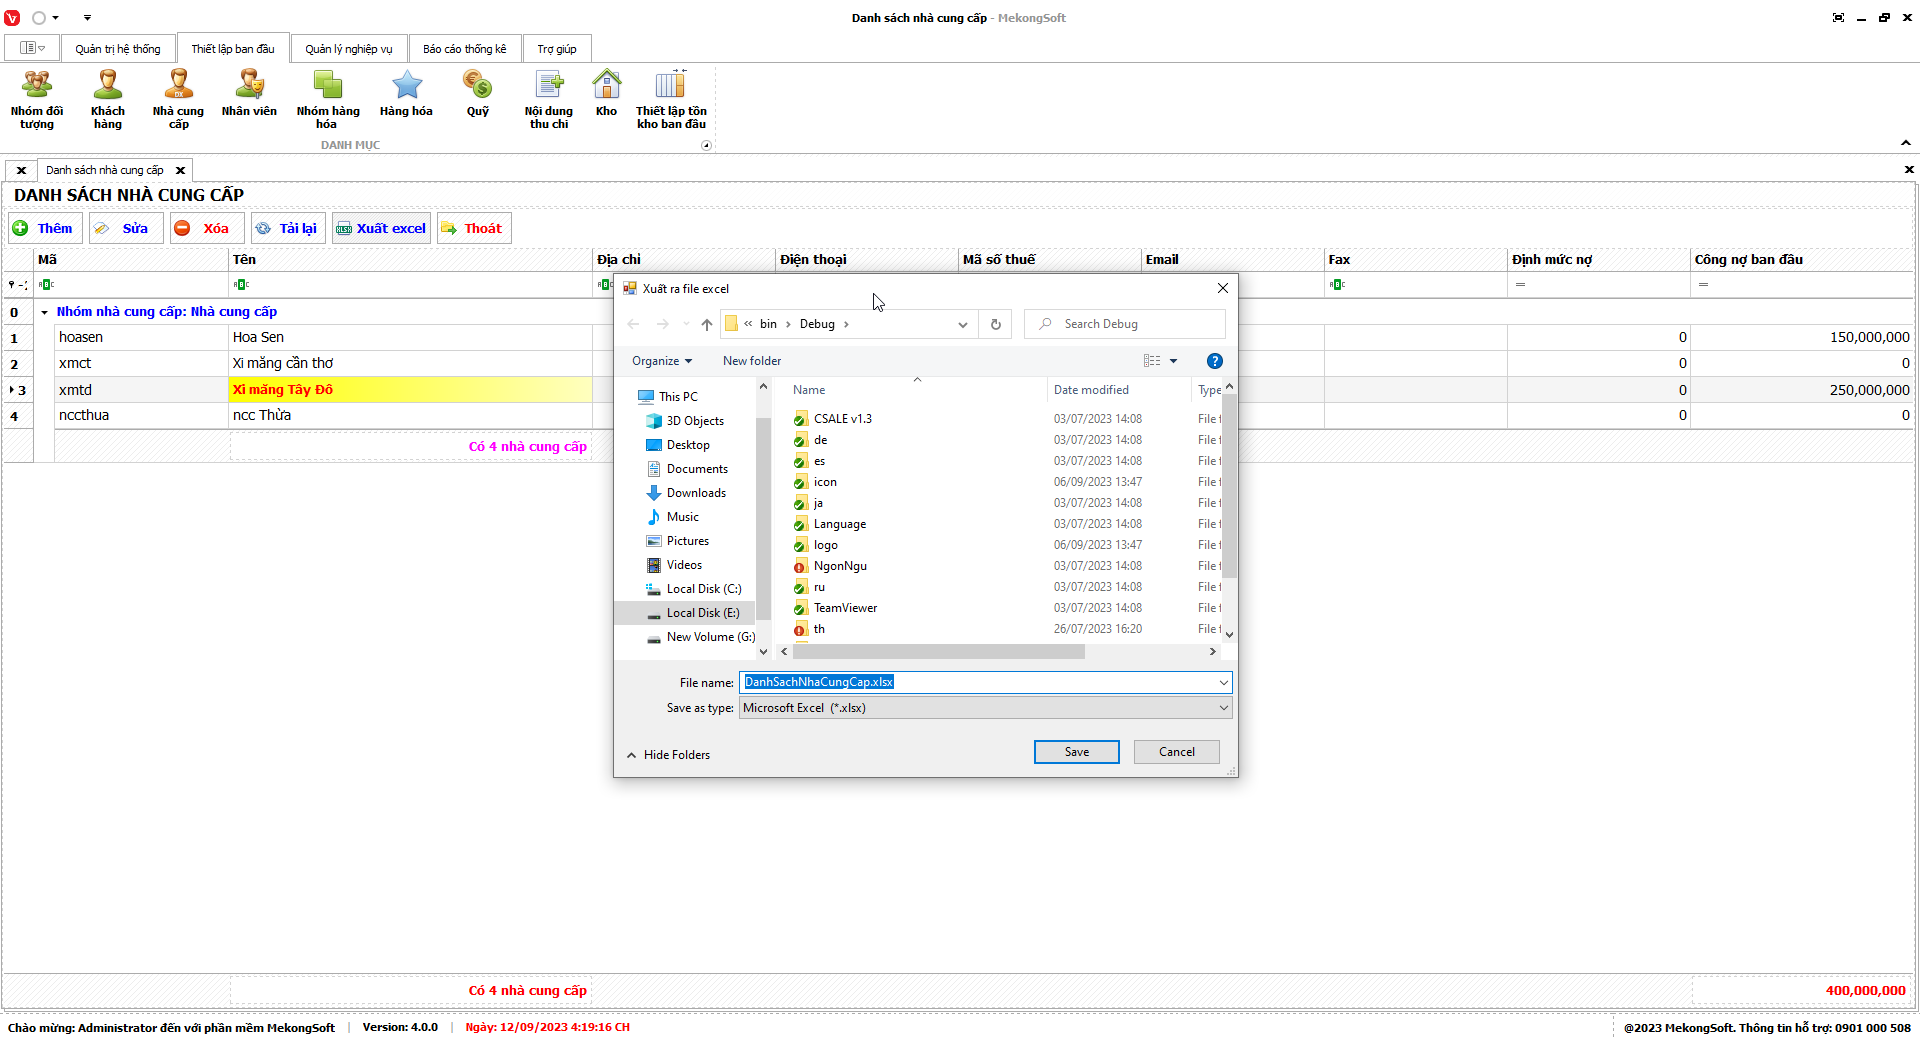Collapse the dialog with Hide Folders
This screenshot has width=1920, height=1039.
click(668, 755)
